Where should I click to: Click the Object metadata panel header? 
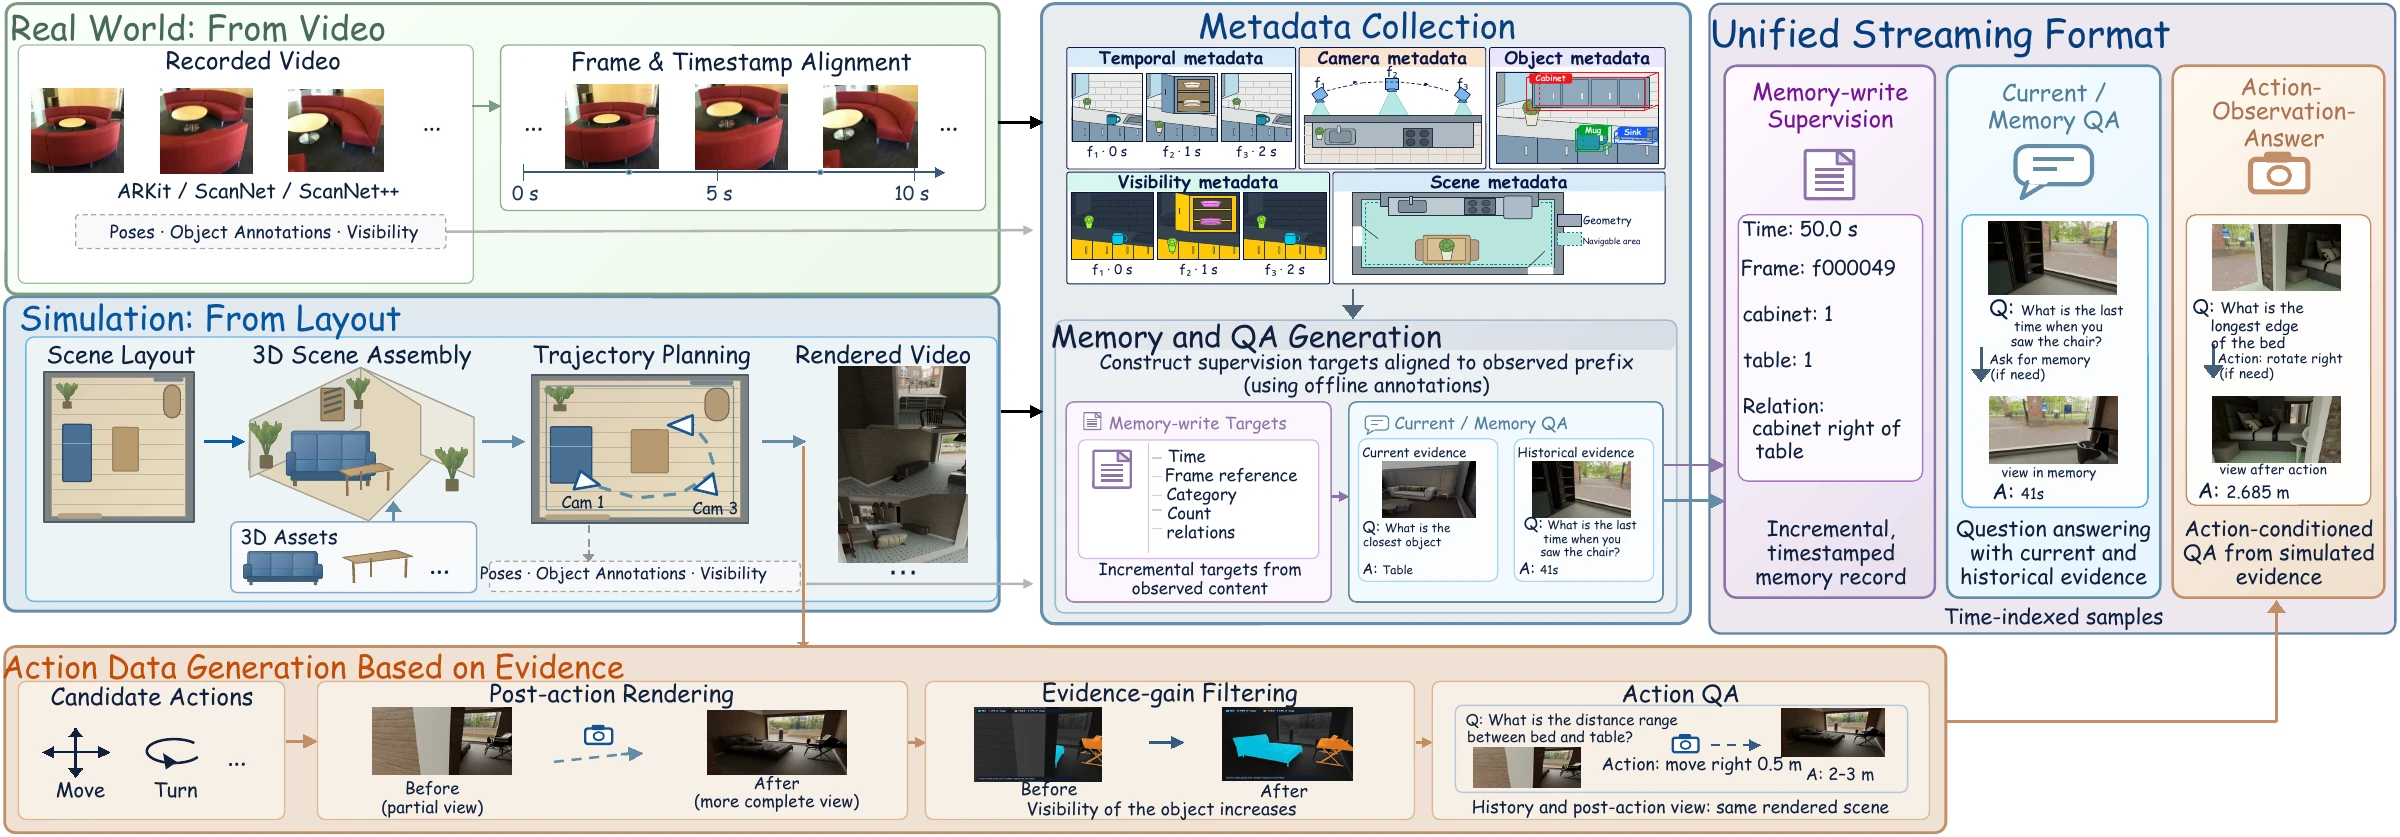pyautogui.click(x=1577, y=58)
